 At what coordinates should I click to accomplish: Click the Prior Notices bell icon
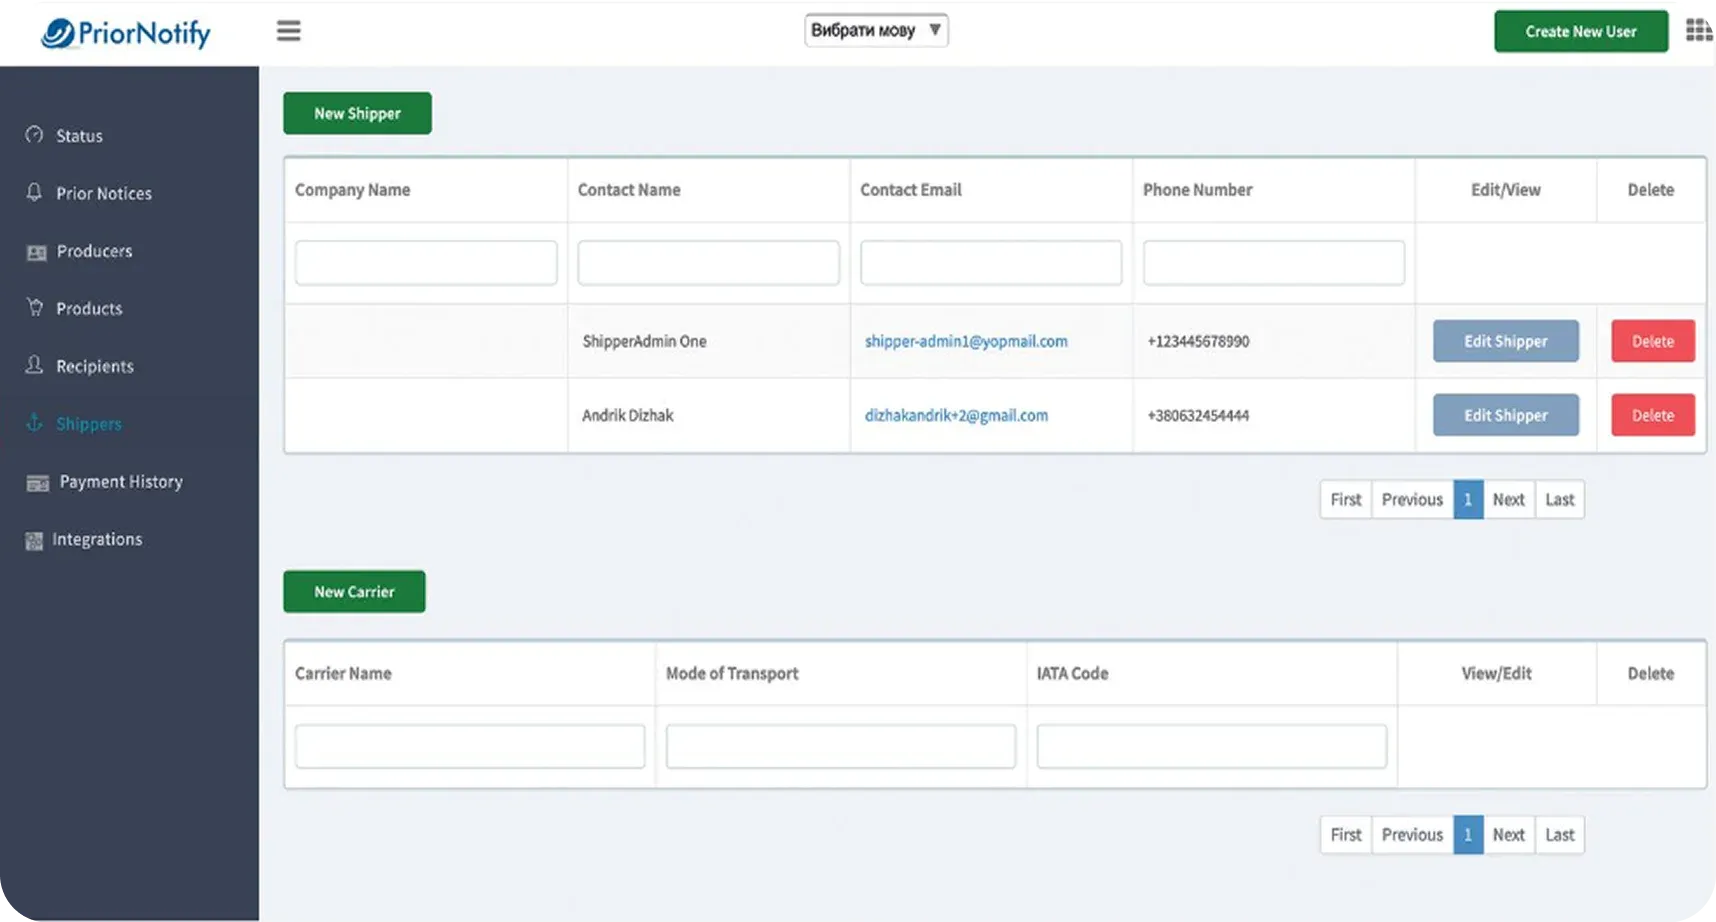[35, 192]
